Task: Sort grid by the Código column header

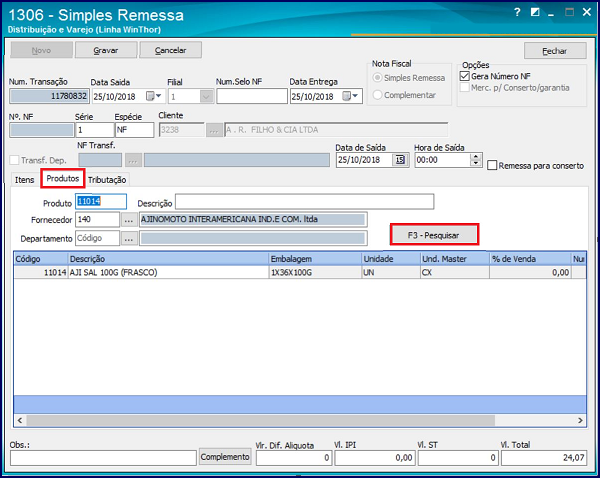Action: 41,259
